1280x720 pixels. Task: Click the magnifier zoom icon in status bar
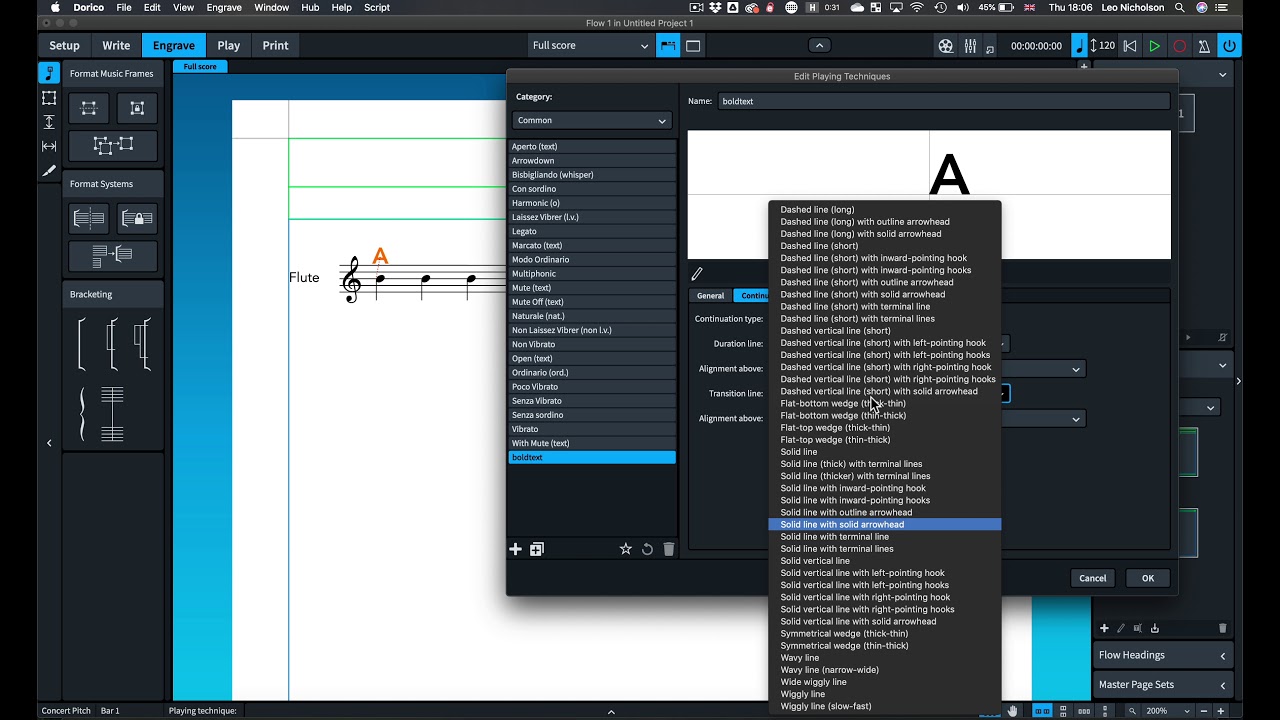(1132, 711)
